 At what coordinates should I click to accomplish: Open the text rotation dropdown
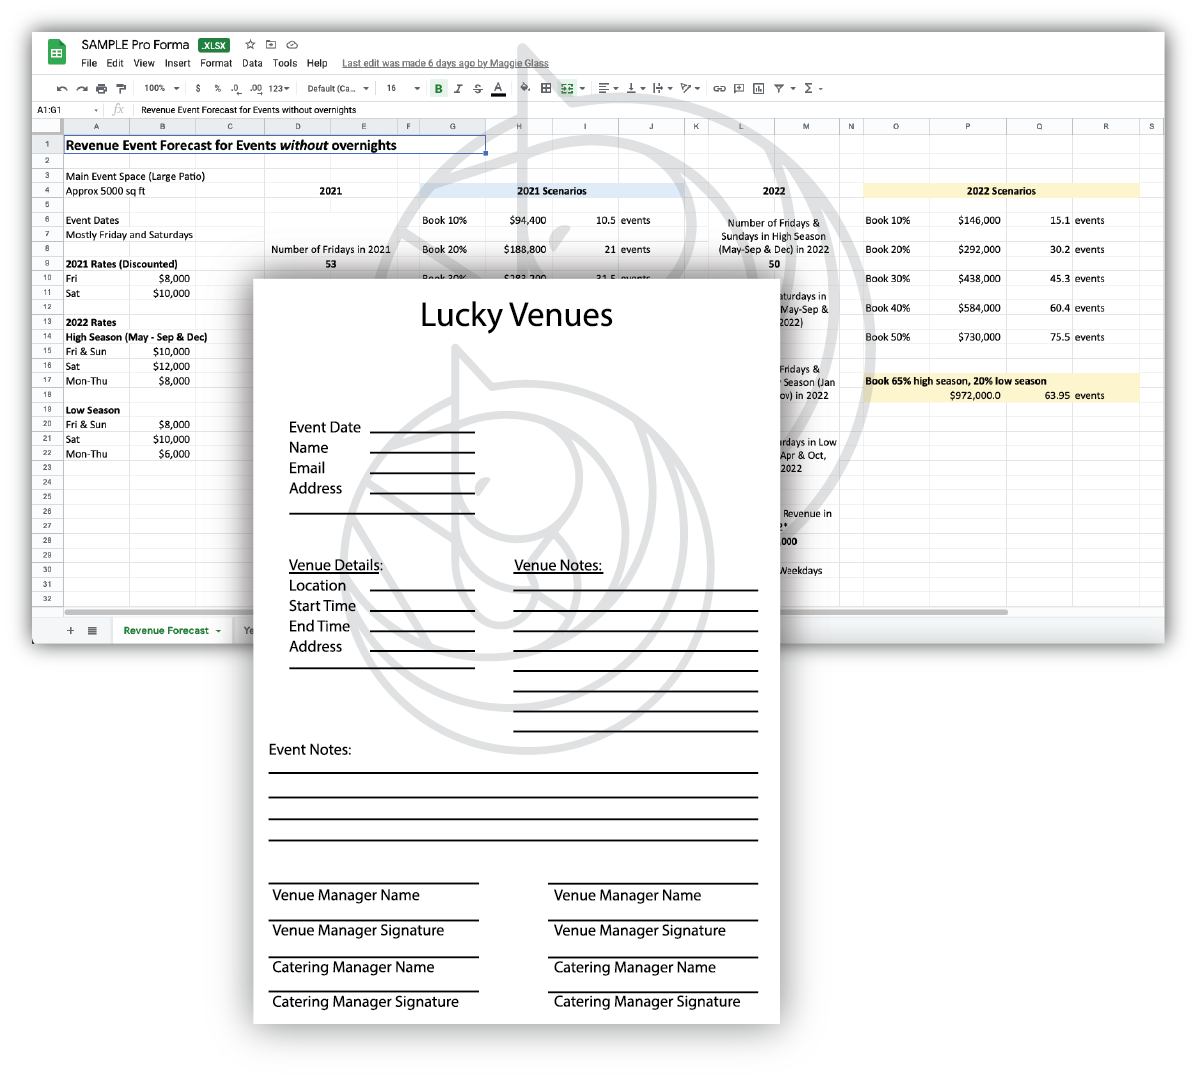pos(690,89)
